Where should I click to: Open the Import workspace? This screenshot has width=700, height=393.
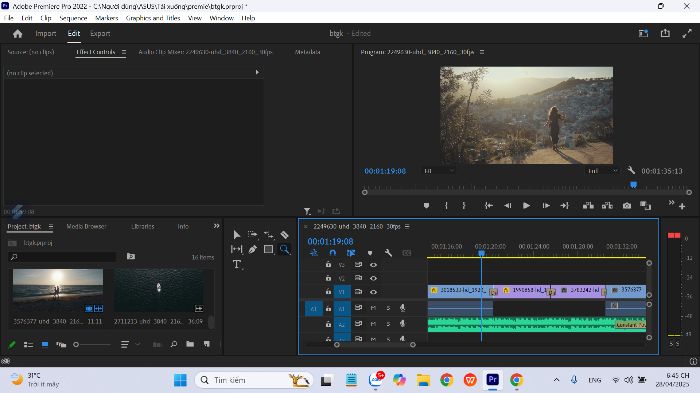pos(46,33)
